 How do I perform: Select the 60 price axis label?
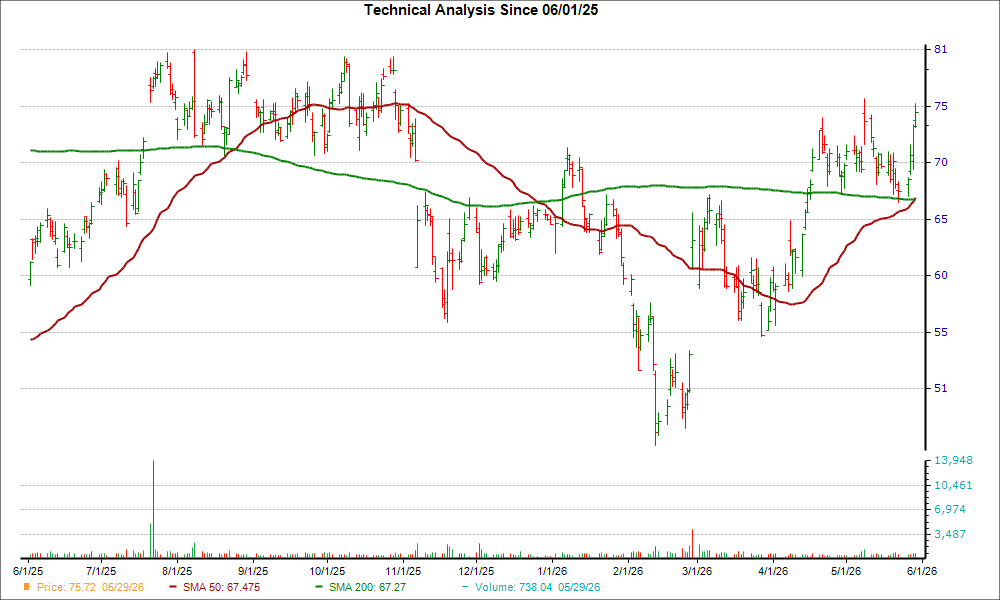941,275
